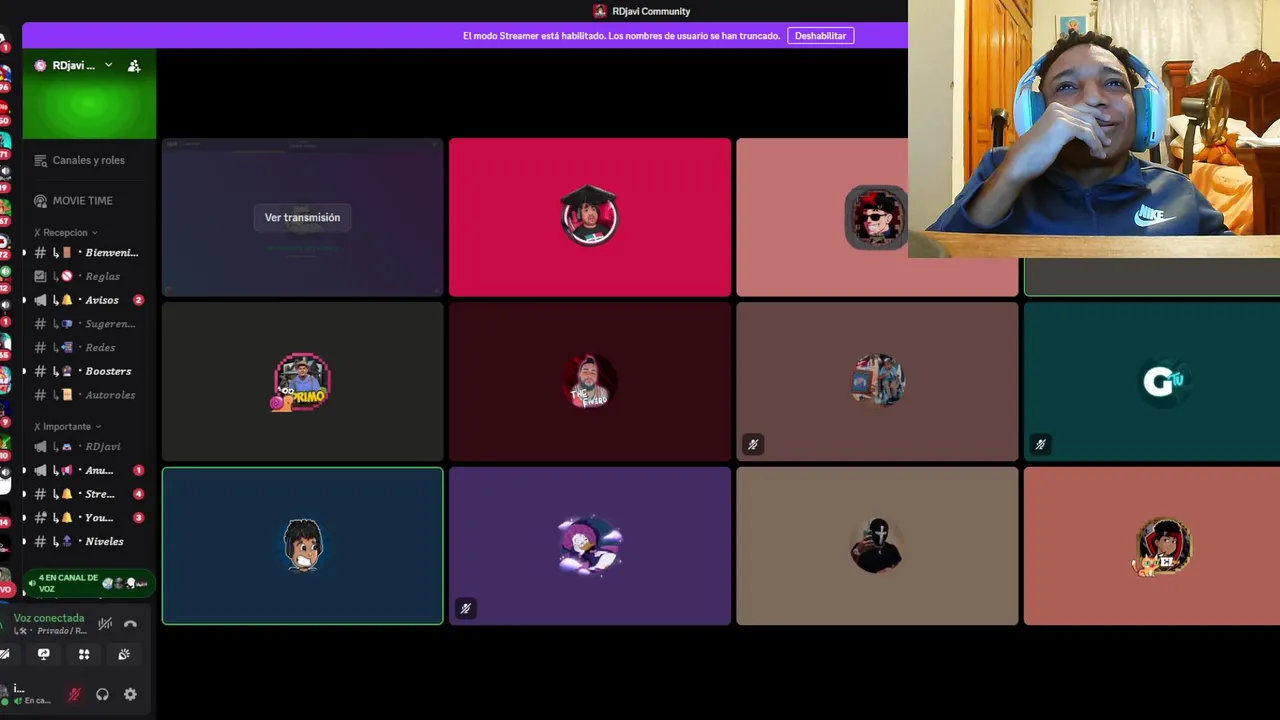Collapse the Importante category
Image resolution: width=1280 pixels, height=720 pixels.
[67, 426]
